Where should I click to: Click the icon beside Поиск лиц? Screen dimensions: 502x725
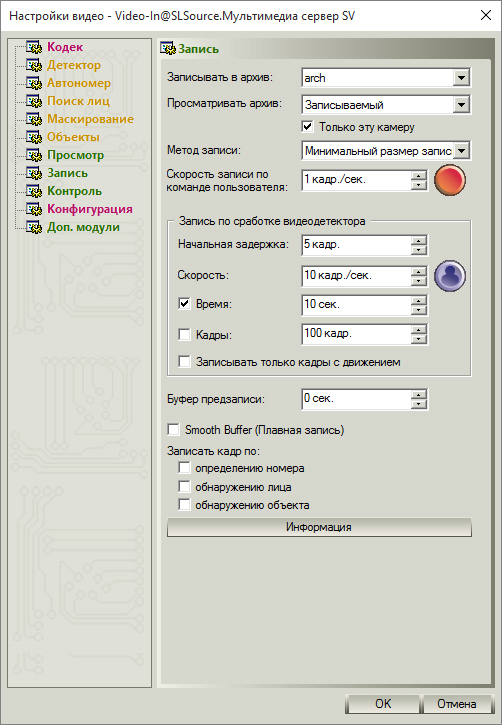(34, 101)
